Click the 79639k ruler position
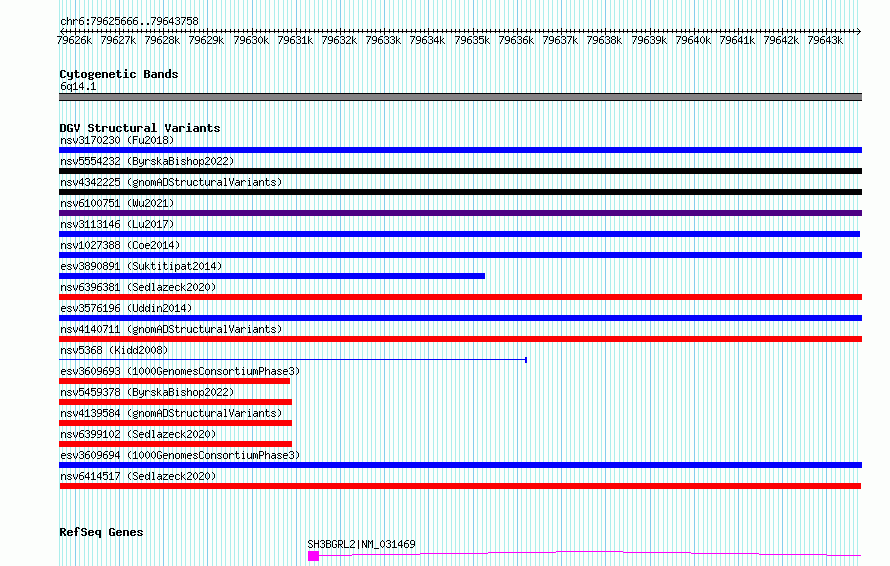Screen dimensions: 890x566 click(649, 40)
